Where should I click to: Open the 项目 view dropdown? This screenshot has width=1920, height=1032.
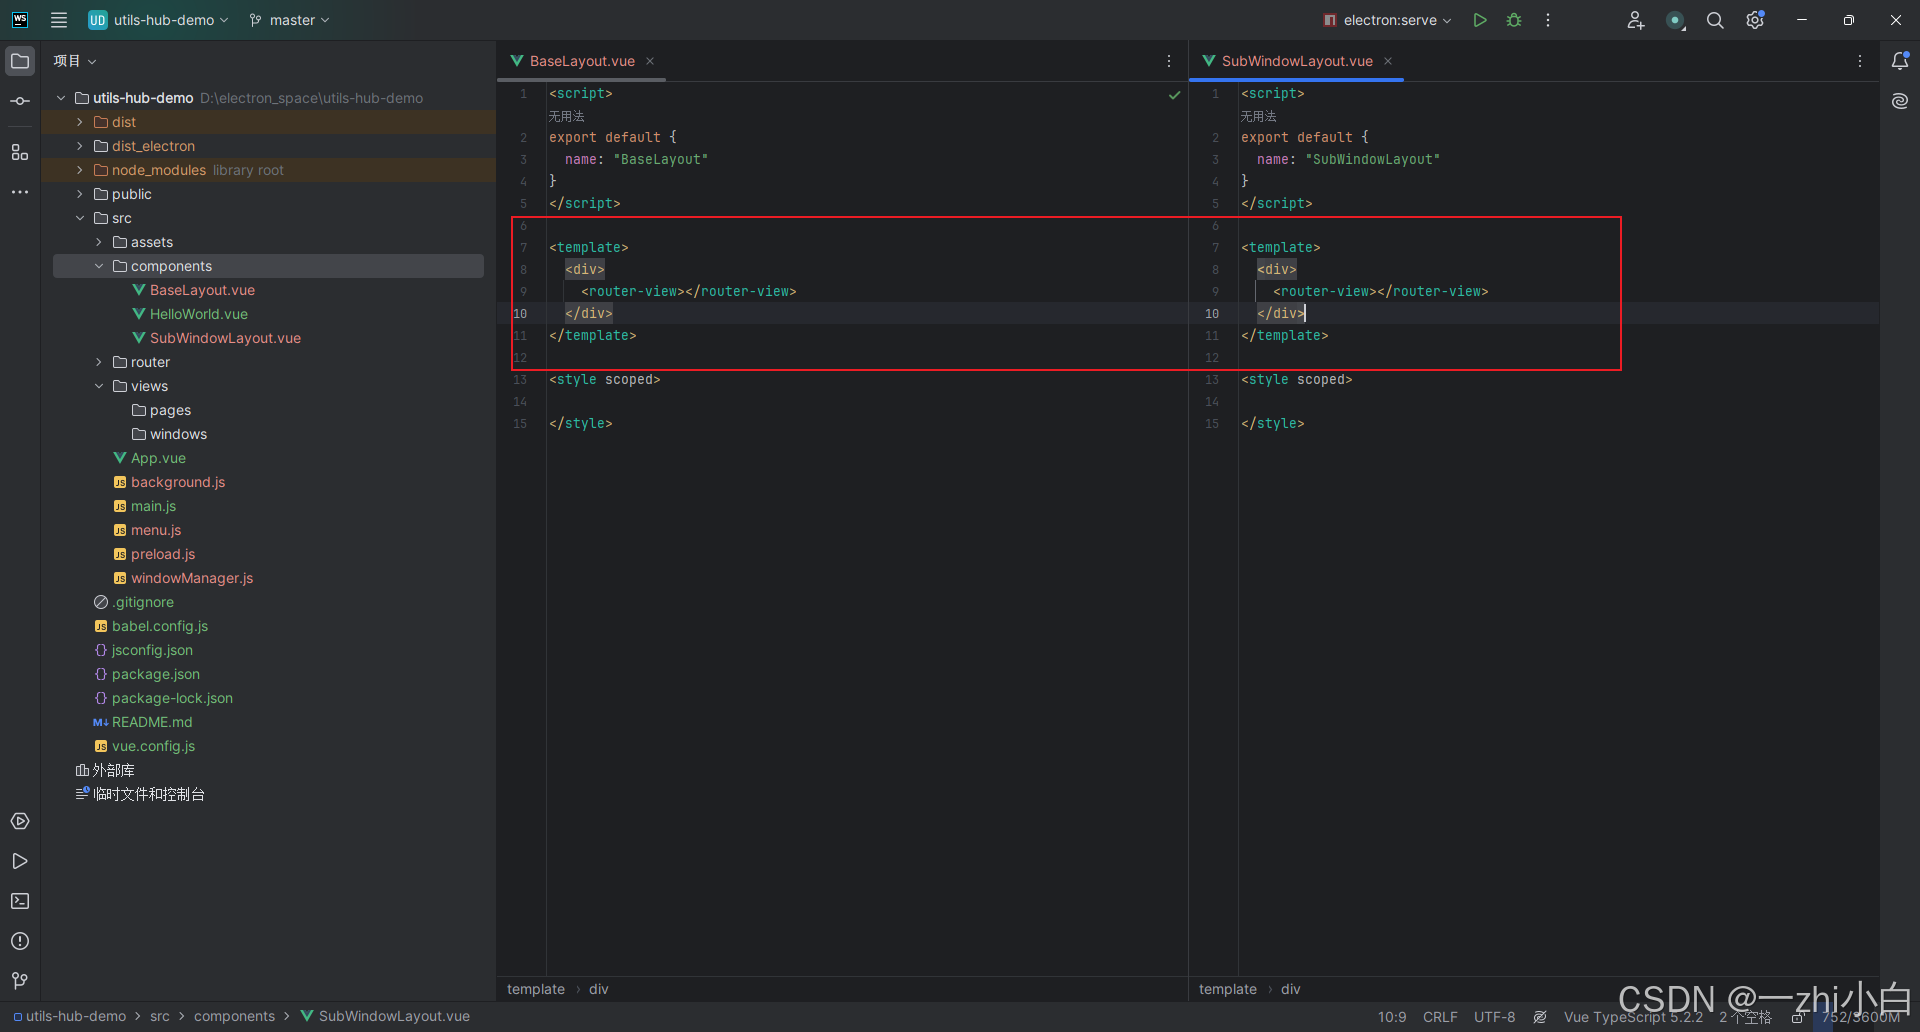pyautogui.click(x=75, y=61)
